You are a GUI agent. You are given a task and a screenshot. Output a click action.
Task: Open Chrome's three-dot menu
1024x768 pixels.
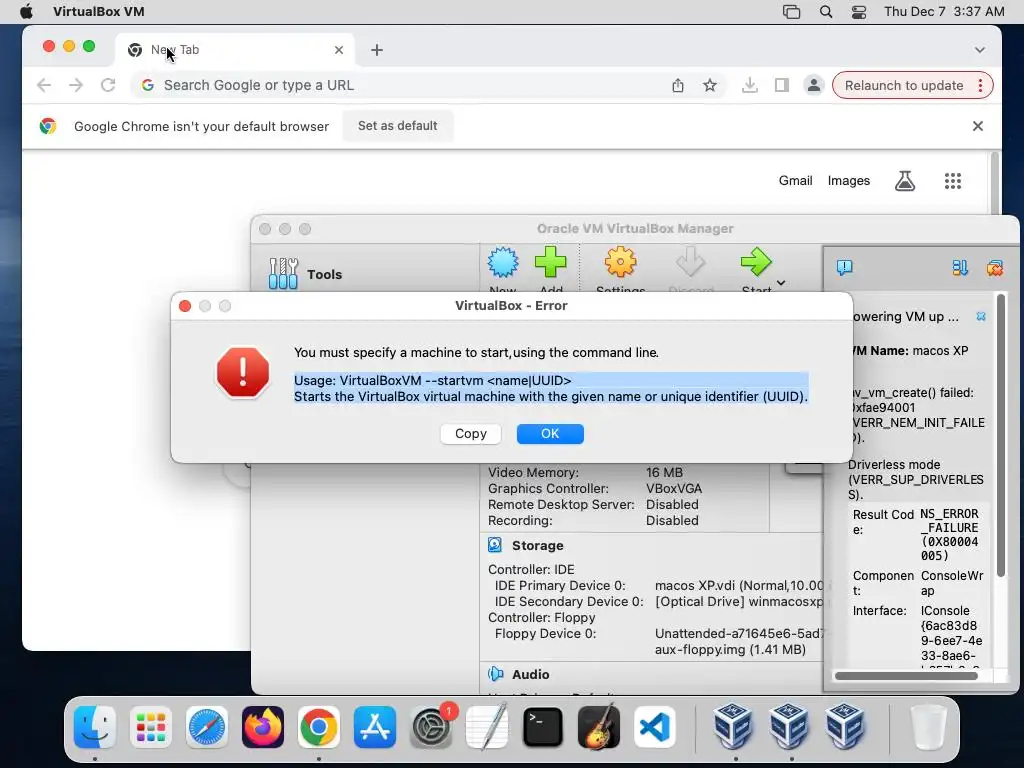tap(980, 86)
